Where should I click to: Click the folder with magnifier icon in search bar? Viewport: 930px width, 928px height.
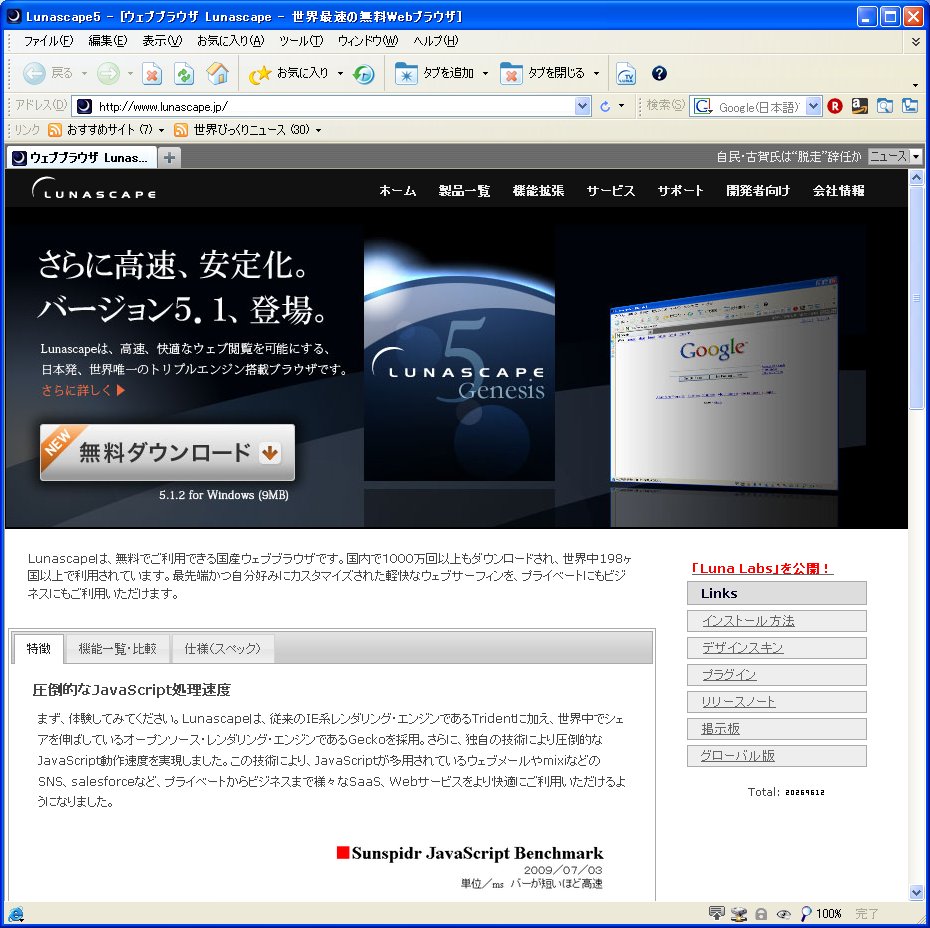click(884, 106)
